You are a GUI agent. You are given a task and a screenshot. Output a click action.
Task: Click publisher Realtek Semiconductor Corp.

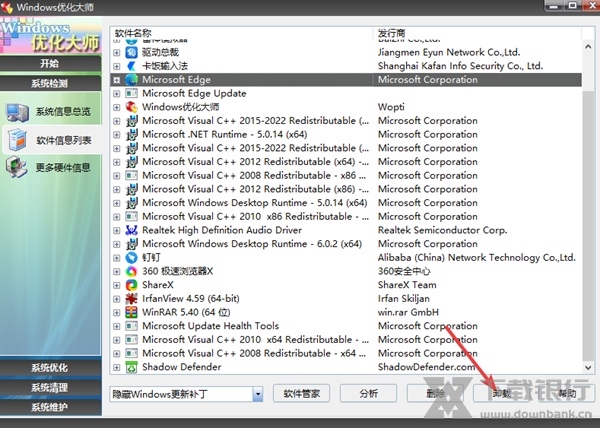pos(442,230)
